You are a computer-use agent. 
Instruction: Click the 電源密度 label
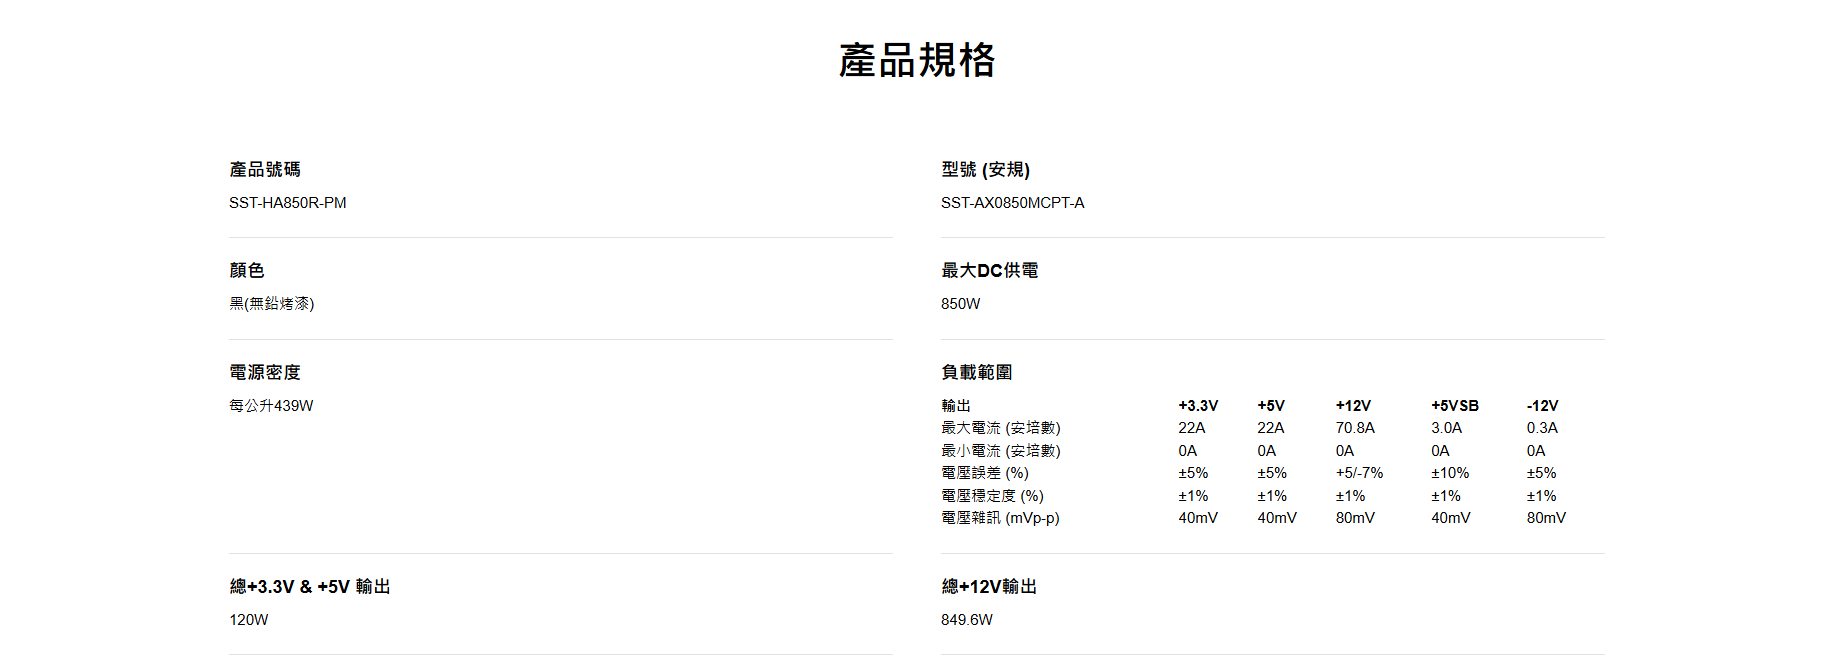[265, 373]
